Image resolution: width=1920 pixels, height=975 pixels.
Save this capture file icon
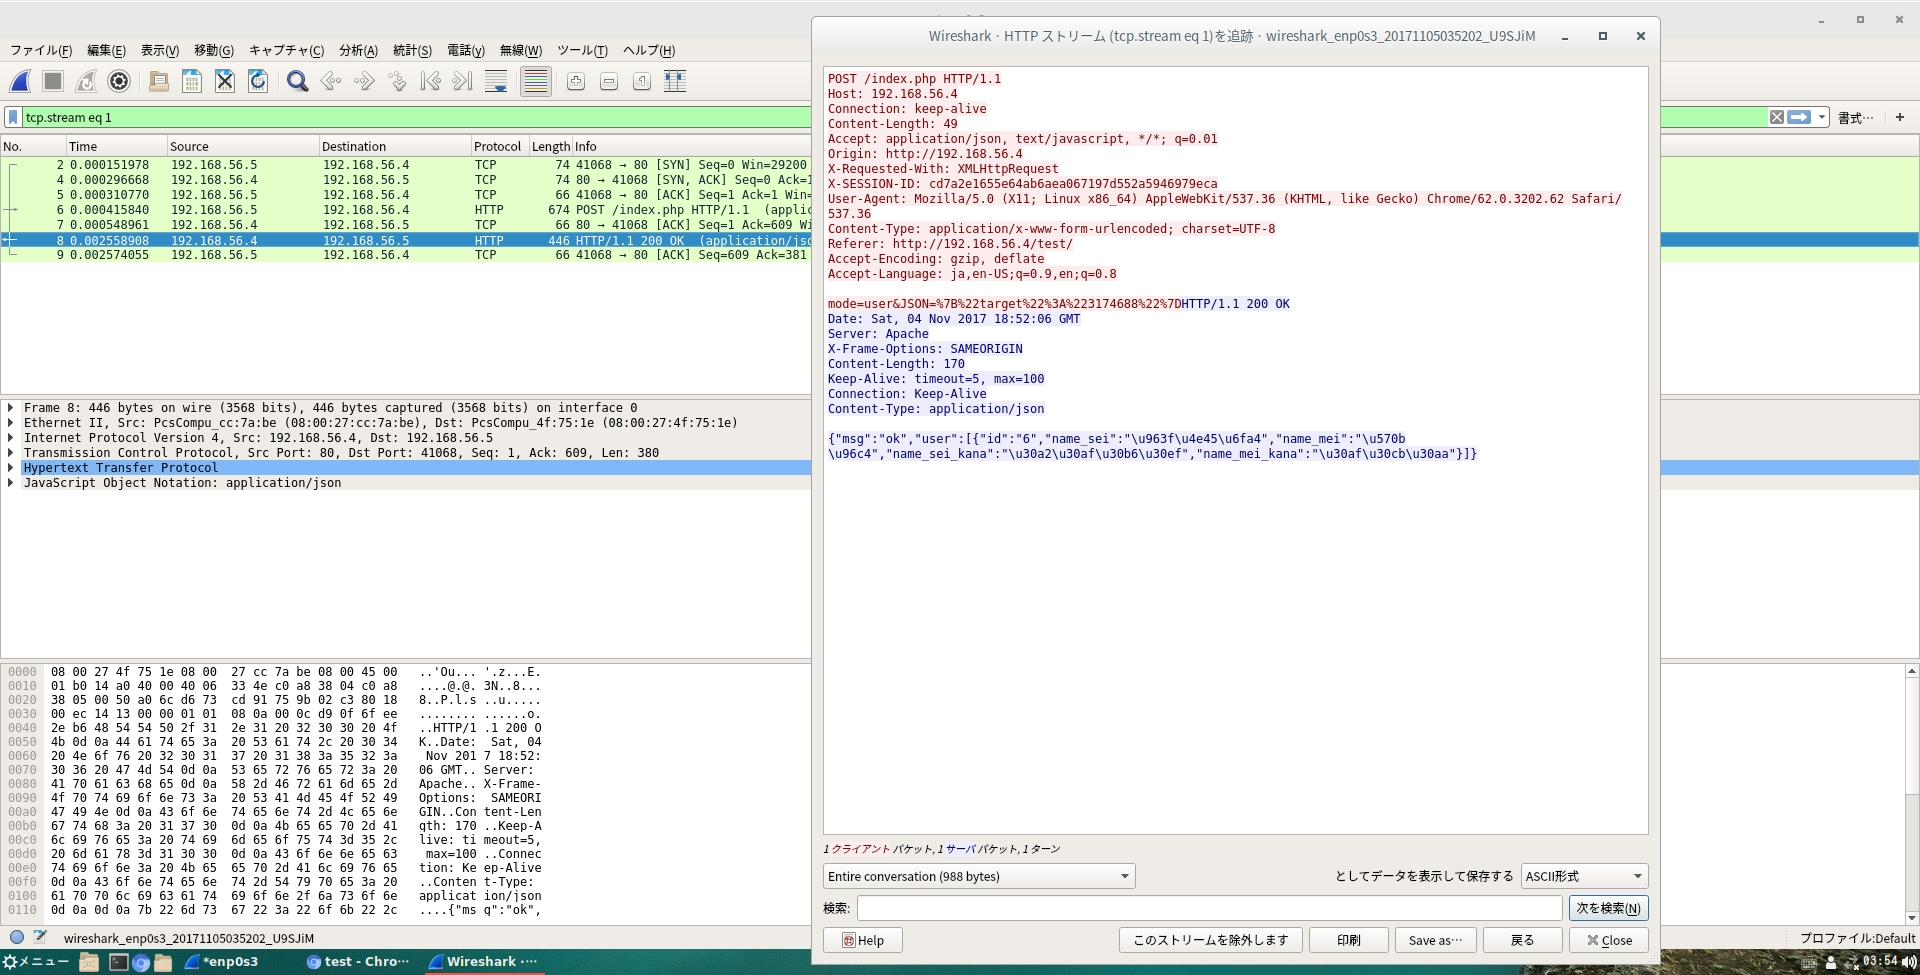(x=192, y=82)
